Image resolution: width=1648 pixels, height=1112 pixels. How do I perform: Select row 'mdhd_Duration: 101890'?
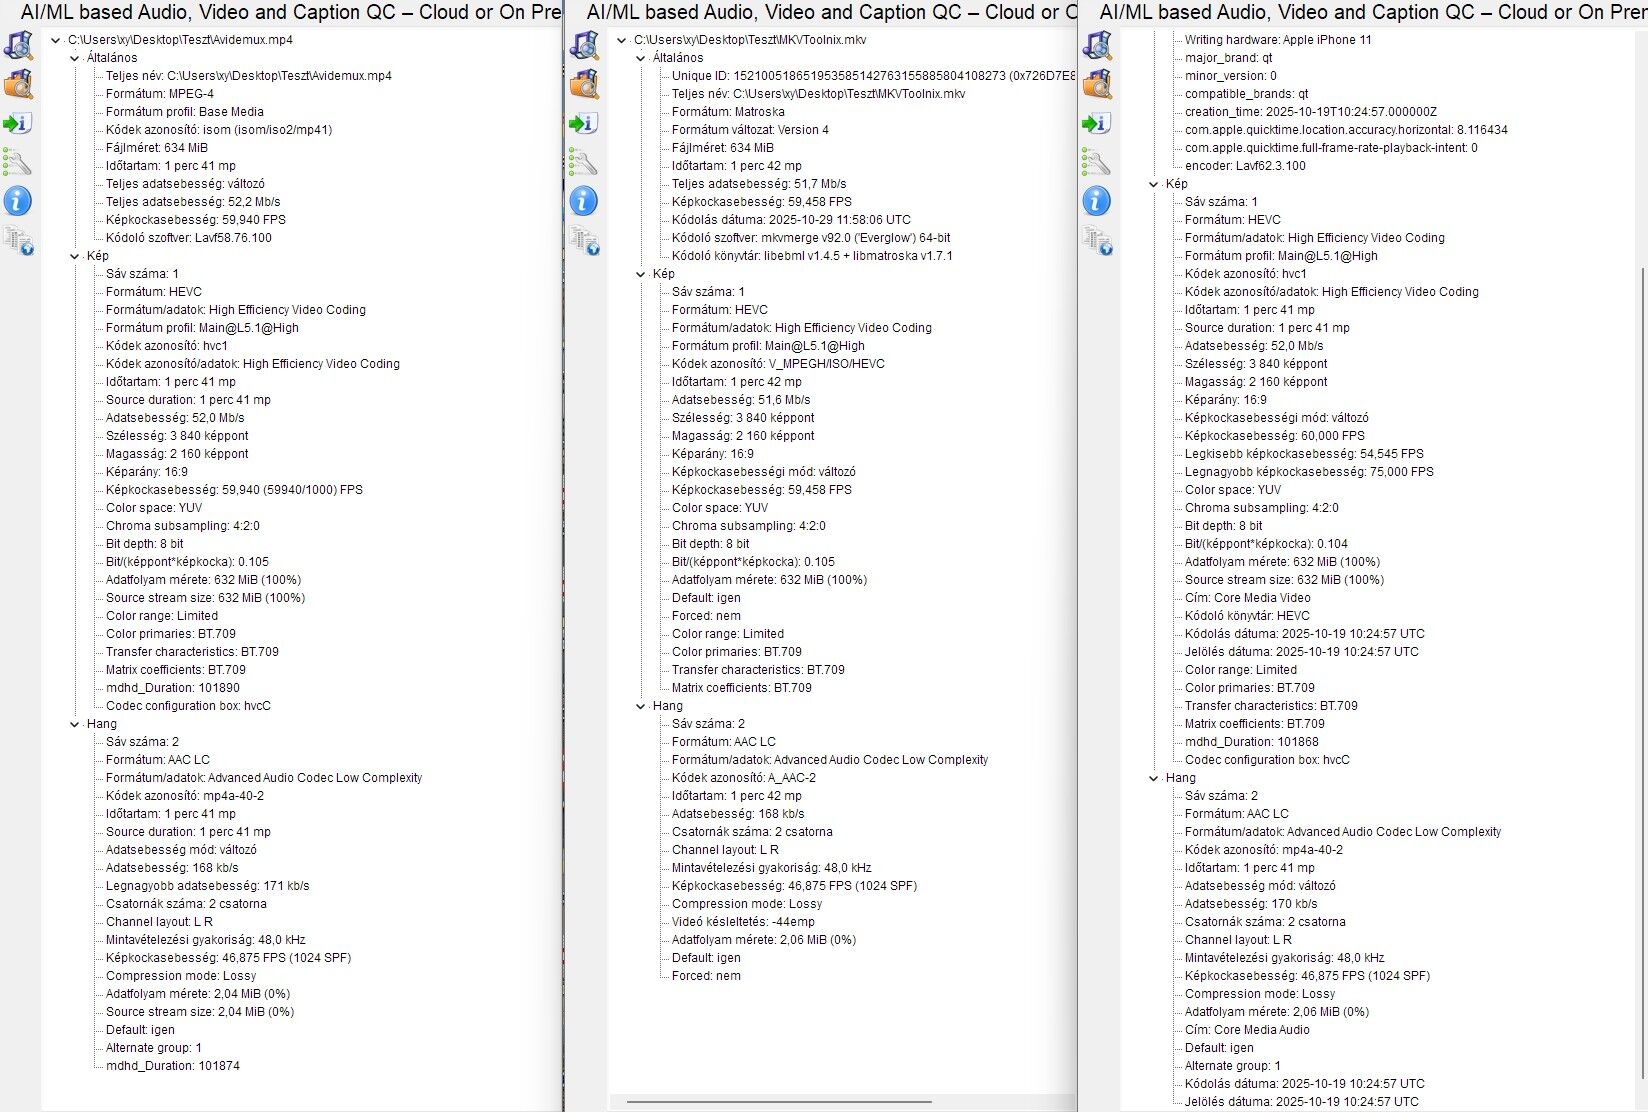click(173, 688)
